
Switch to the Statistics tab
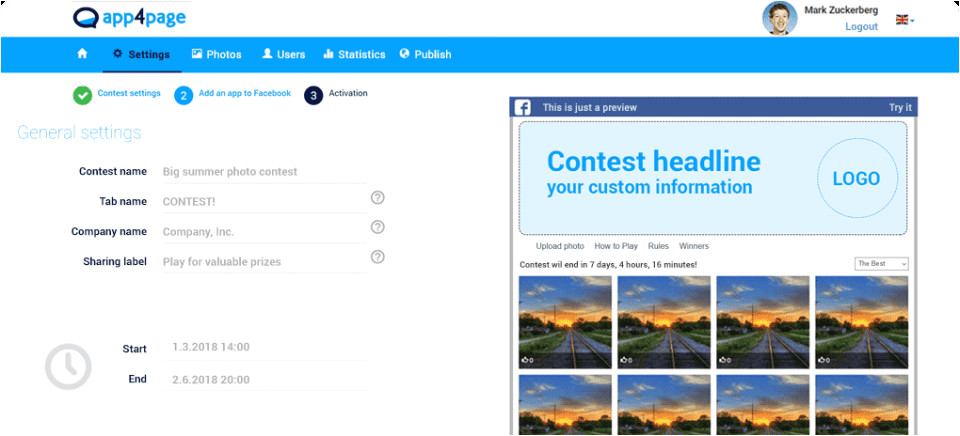(354, 55)
